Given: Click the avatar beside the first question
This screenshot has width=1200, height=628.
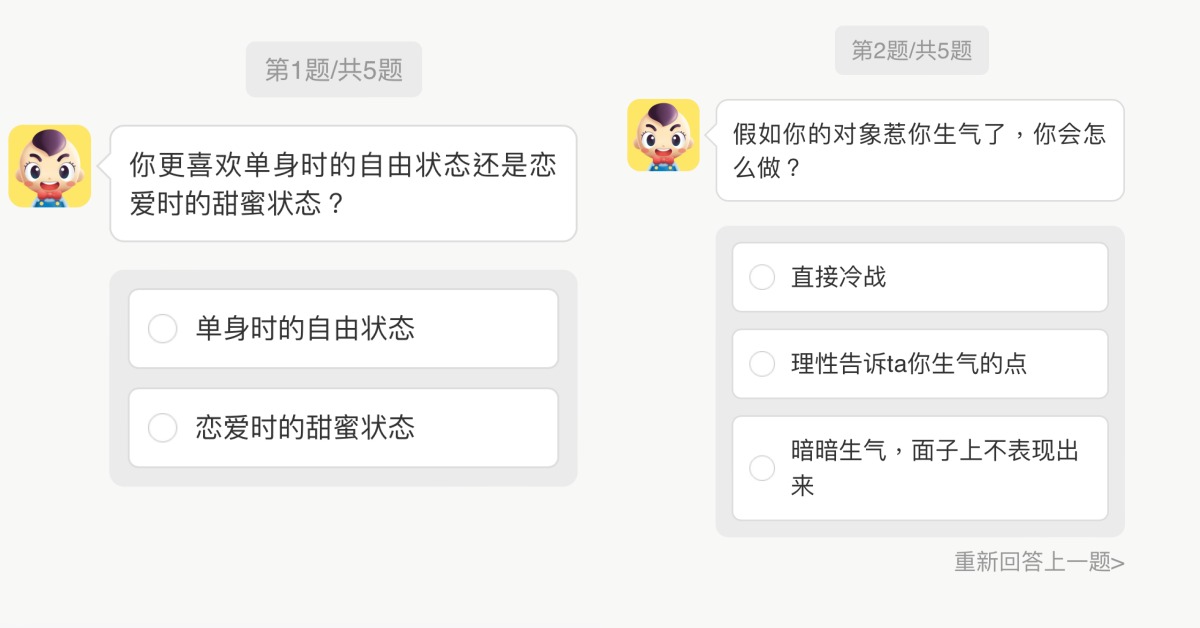Looking at the screenshot, I should pos(50,166).
